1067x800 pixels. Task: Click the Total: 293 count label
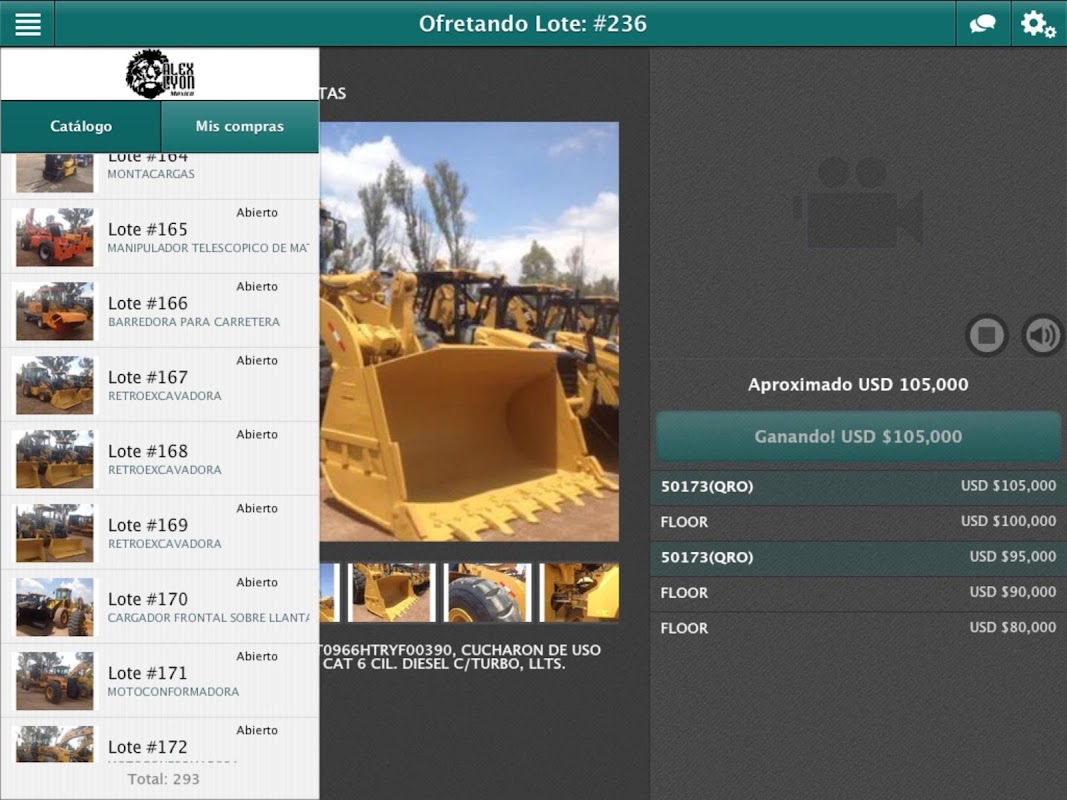pos(163,779)
